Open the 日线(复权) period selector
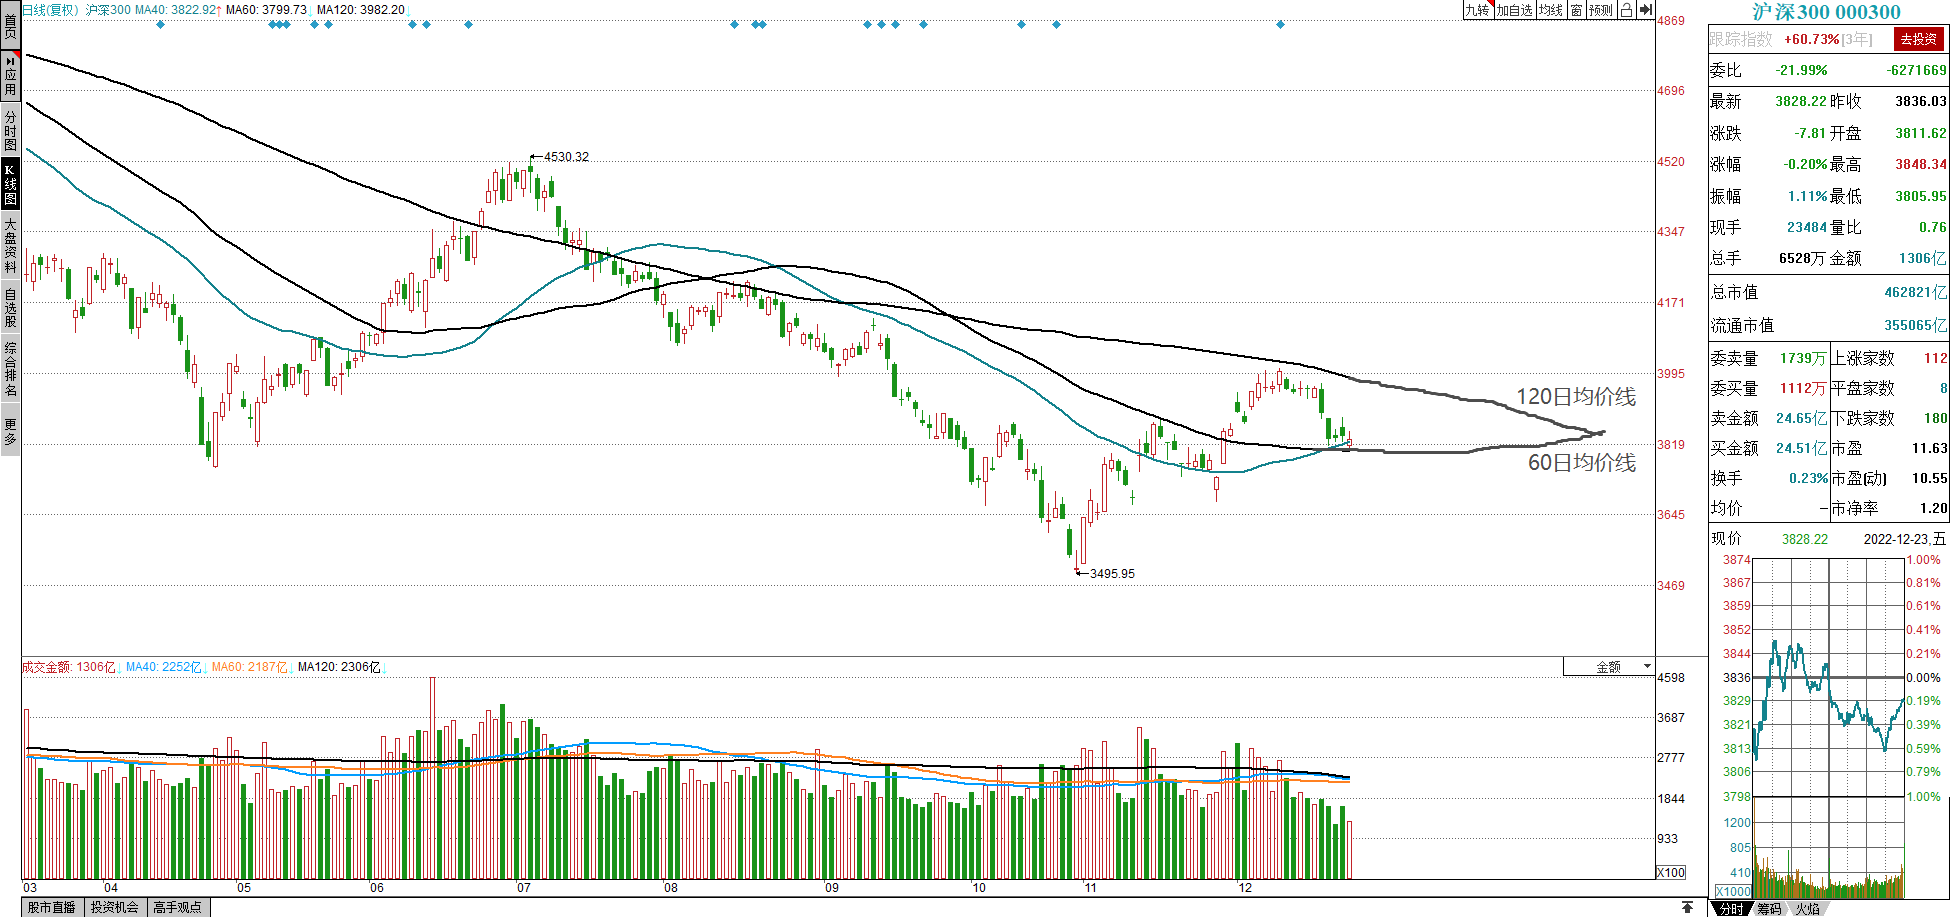Viewport: 1950px width, 917px height. [50, 10]
